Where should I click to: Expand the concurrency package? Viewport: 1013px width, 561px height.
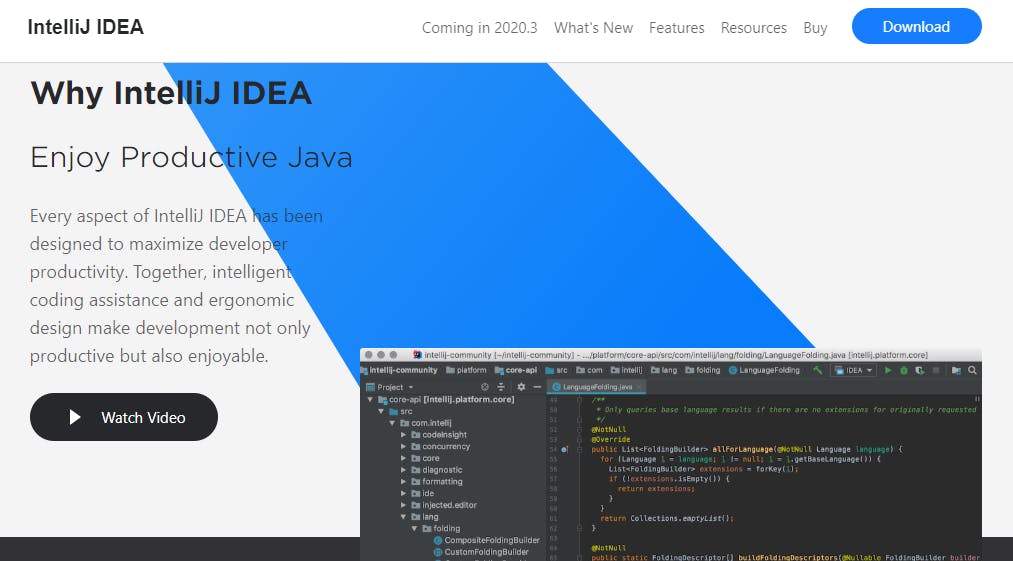pos(403,447)
